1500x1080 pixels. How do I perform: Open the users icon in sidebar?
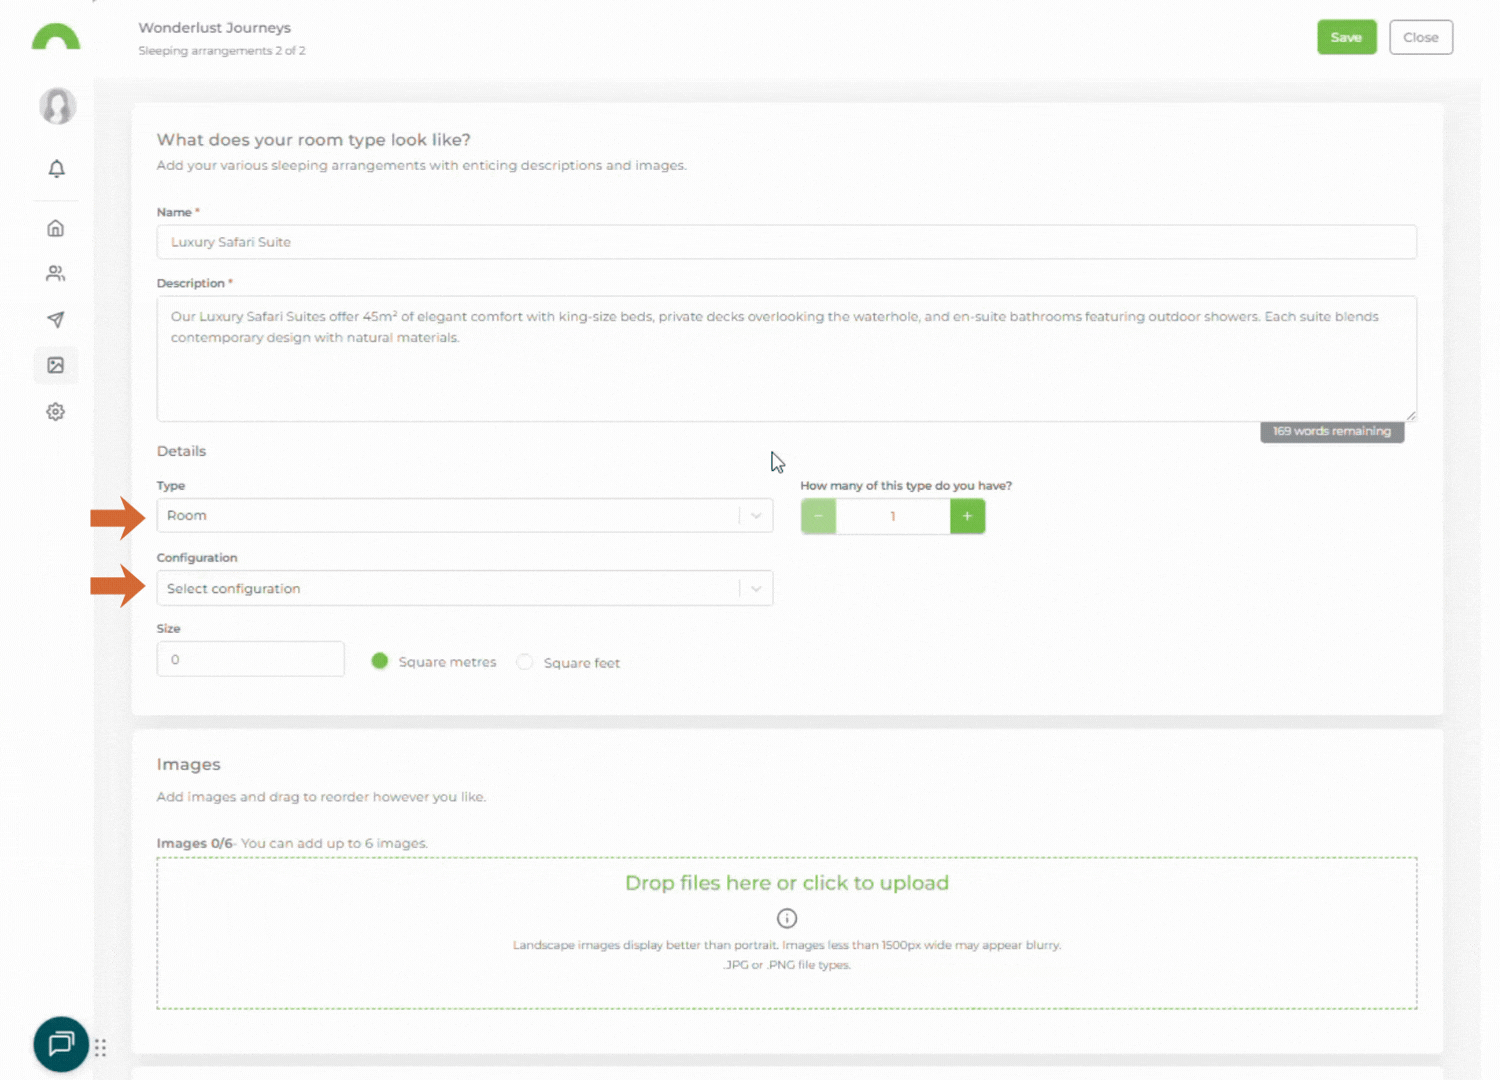tap(56, 274)
